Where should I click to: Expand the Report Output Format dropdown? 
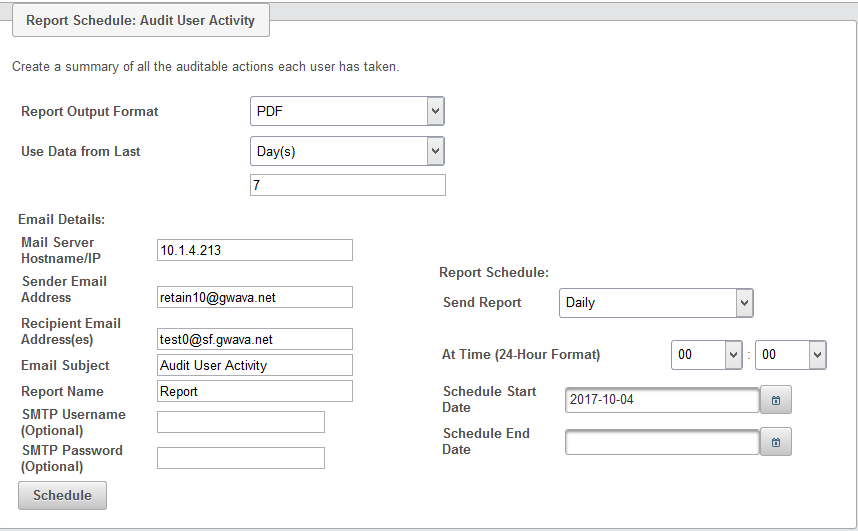[x=346, y=111]
